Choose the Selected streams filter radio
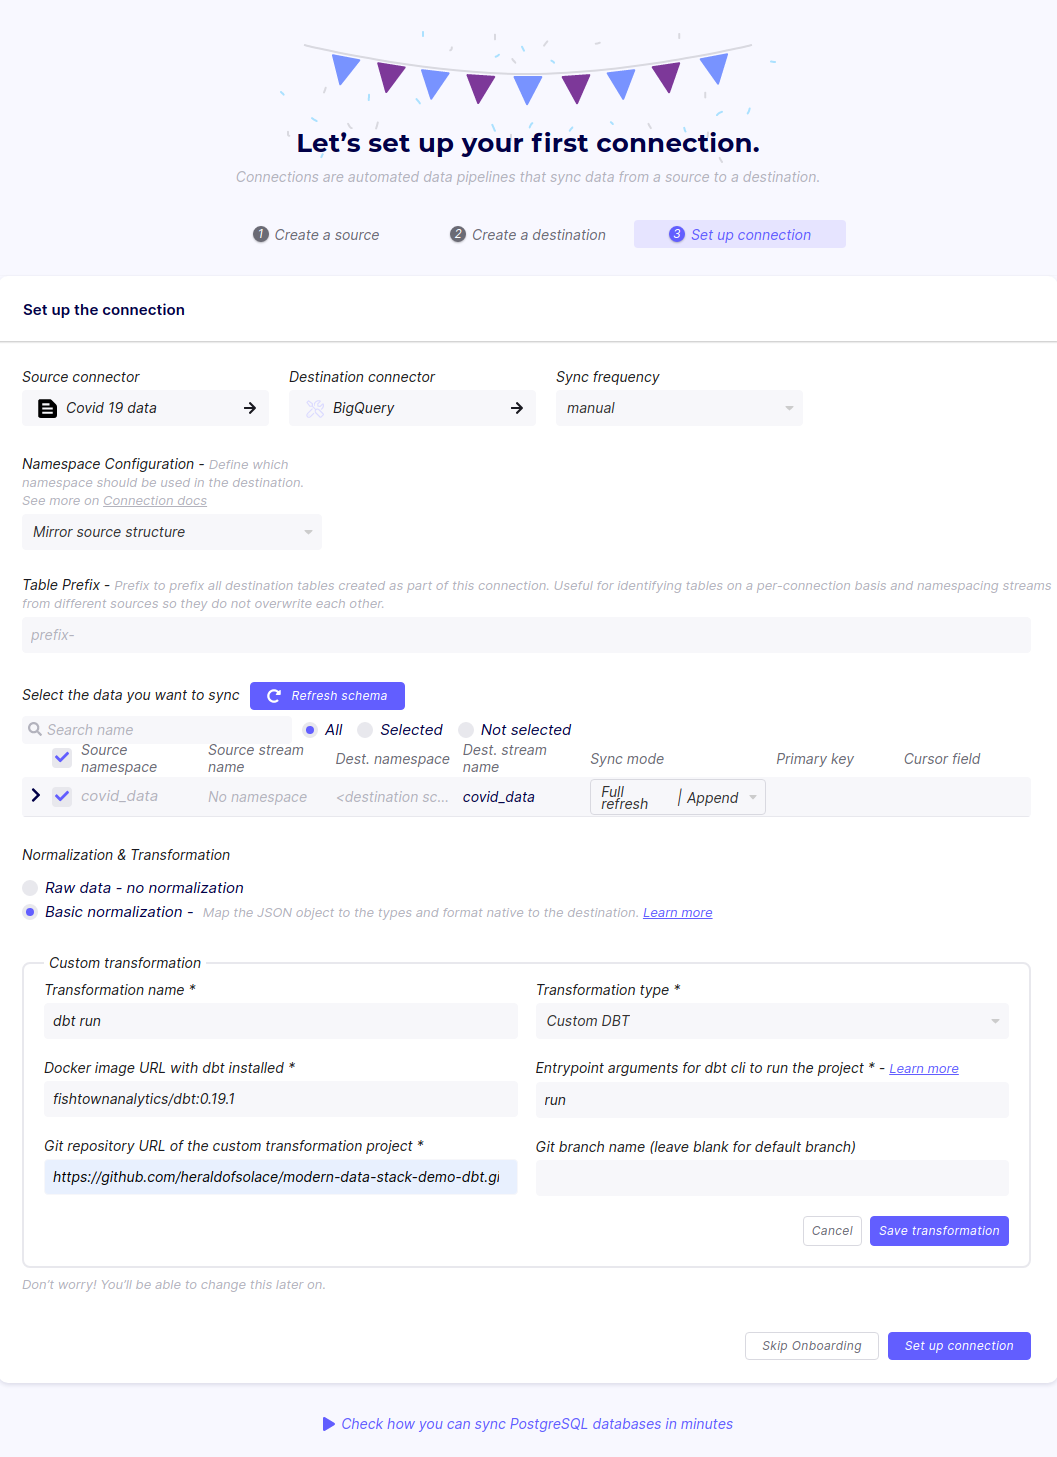This screenshot has height=1457, width=1057. 364,730
